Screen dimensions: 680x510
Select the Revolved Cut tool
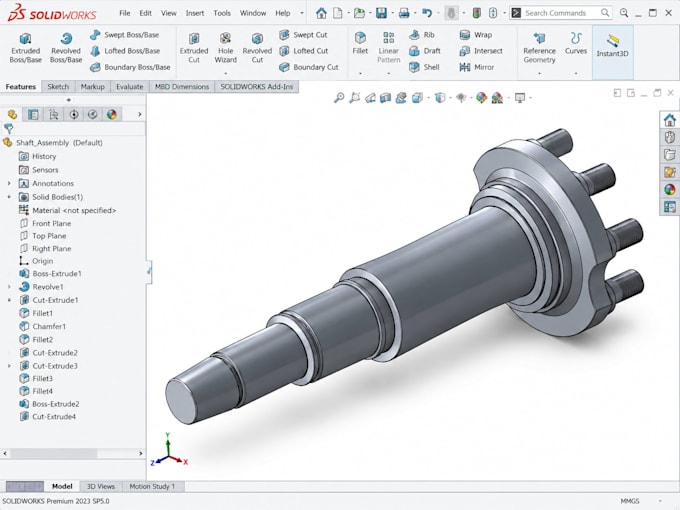point(257,48)
